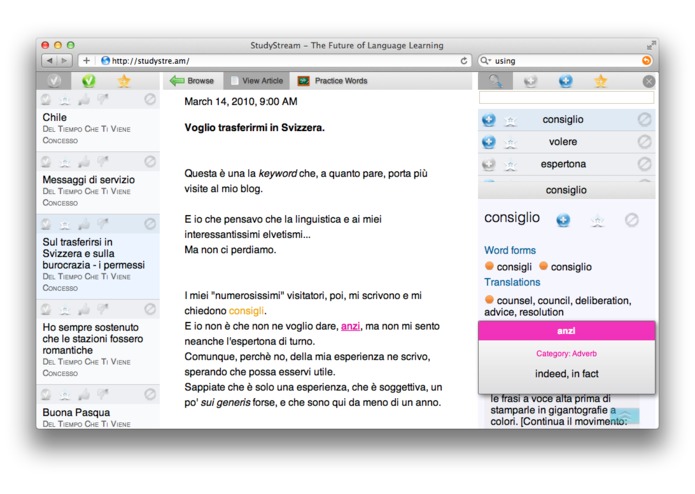This screenshot has height=494, width=695.
Task: Open the Messaggi di servizio article
Action: [x=89, y=180]
